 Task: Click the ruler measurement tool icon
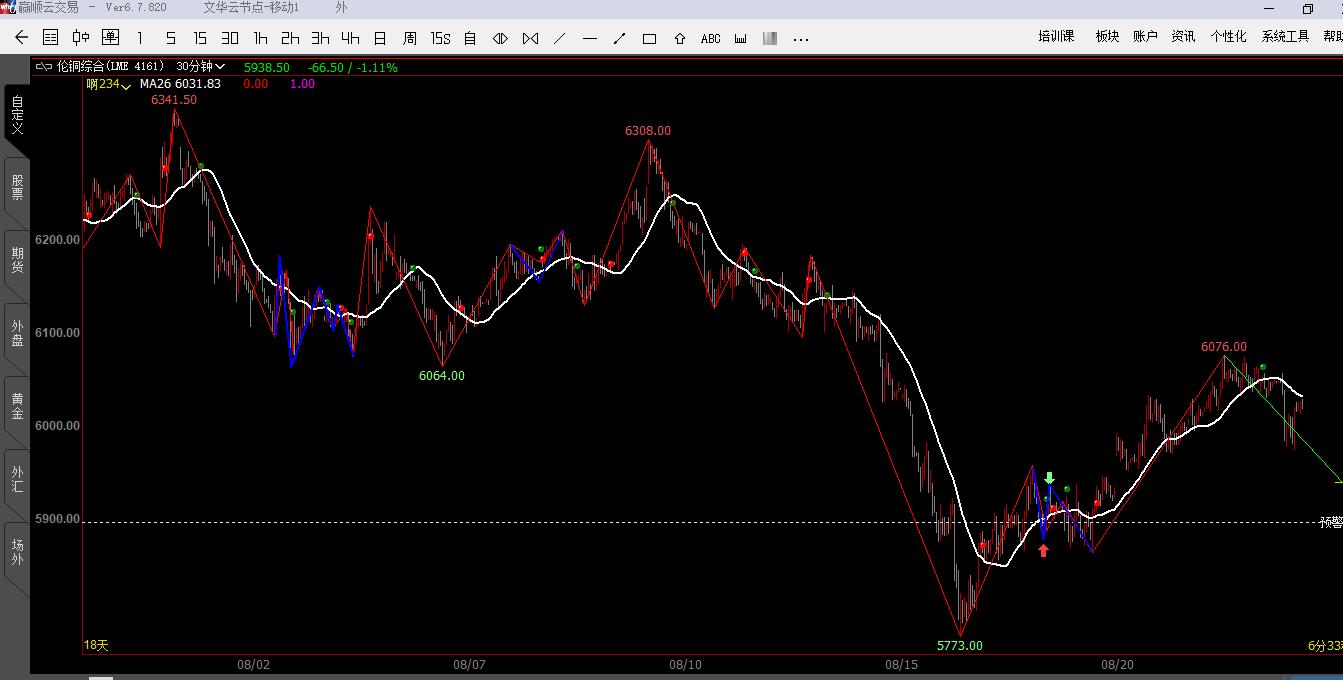[741, 39]
